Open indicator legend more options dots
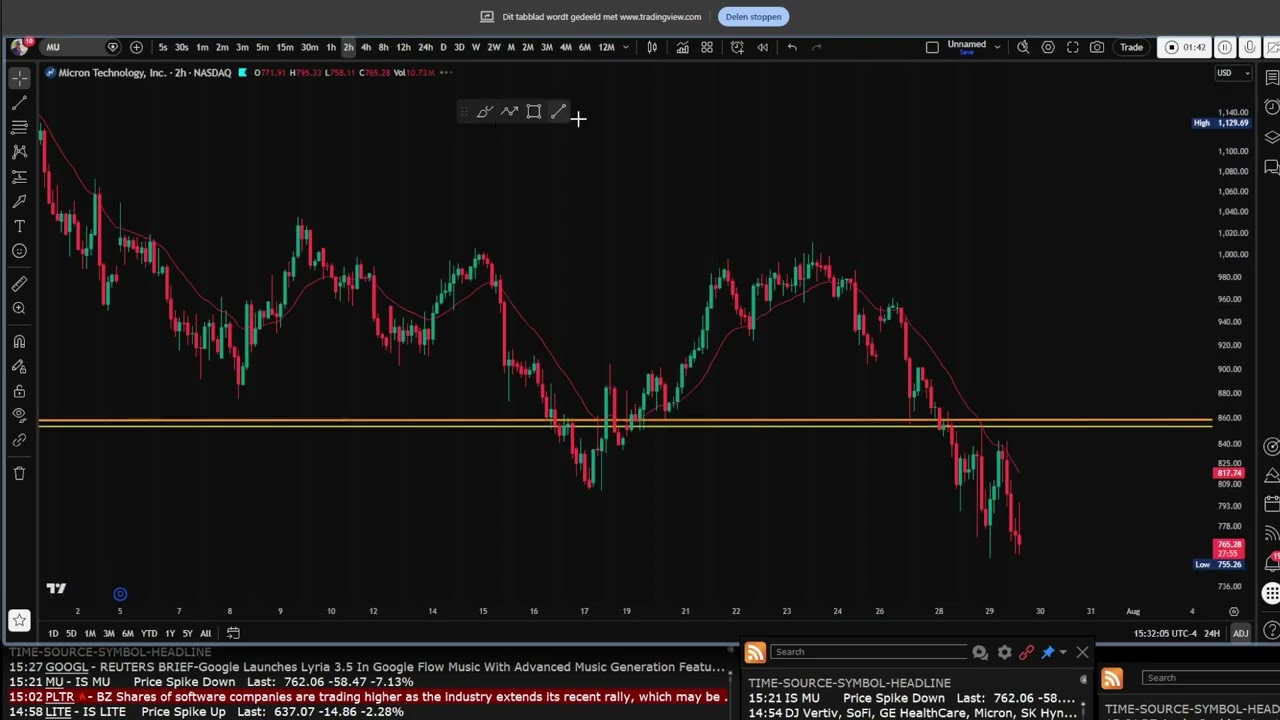The height and width of the screenshot is (720, 1280). pos(446,73)
